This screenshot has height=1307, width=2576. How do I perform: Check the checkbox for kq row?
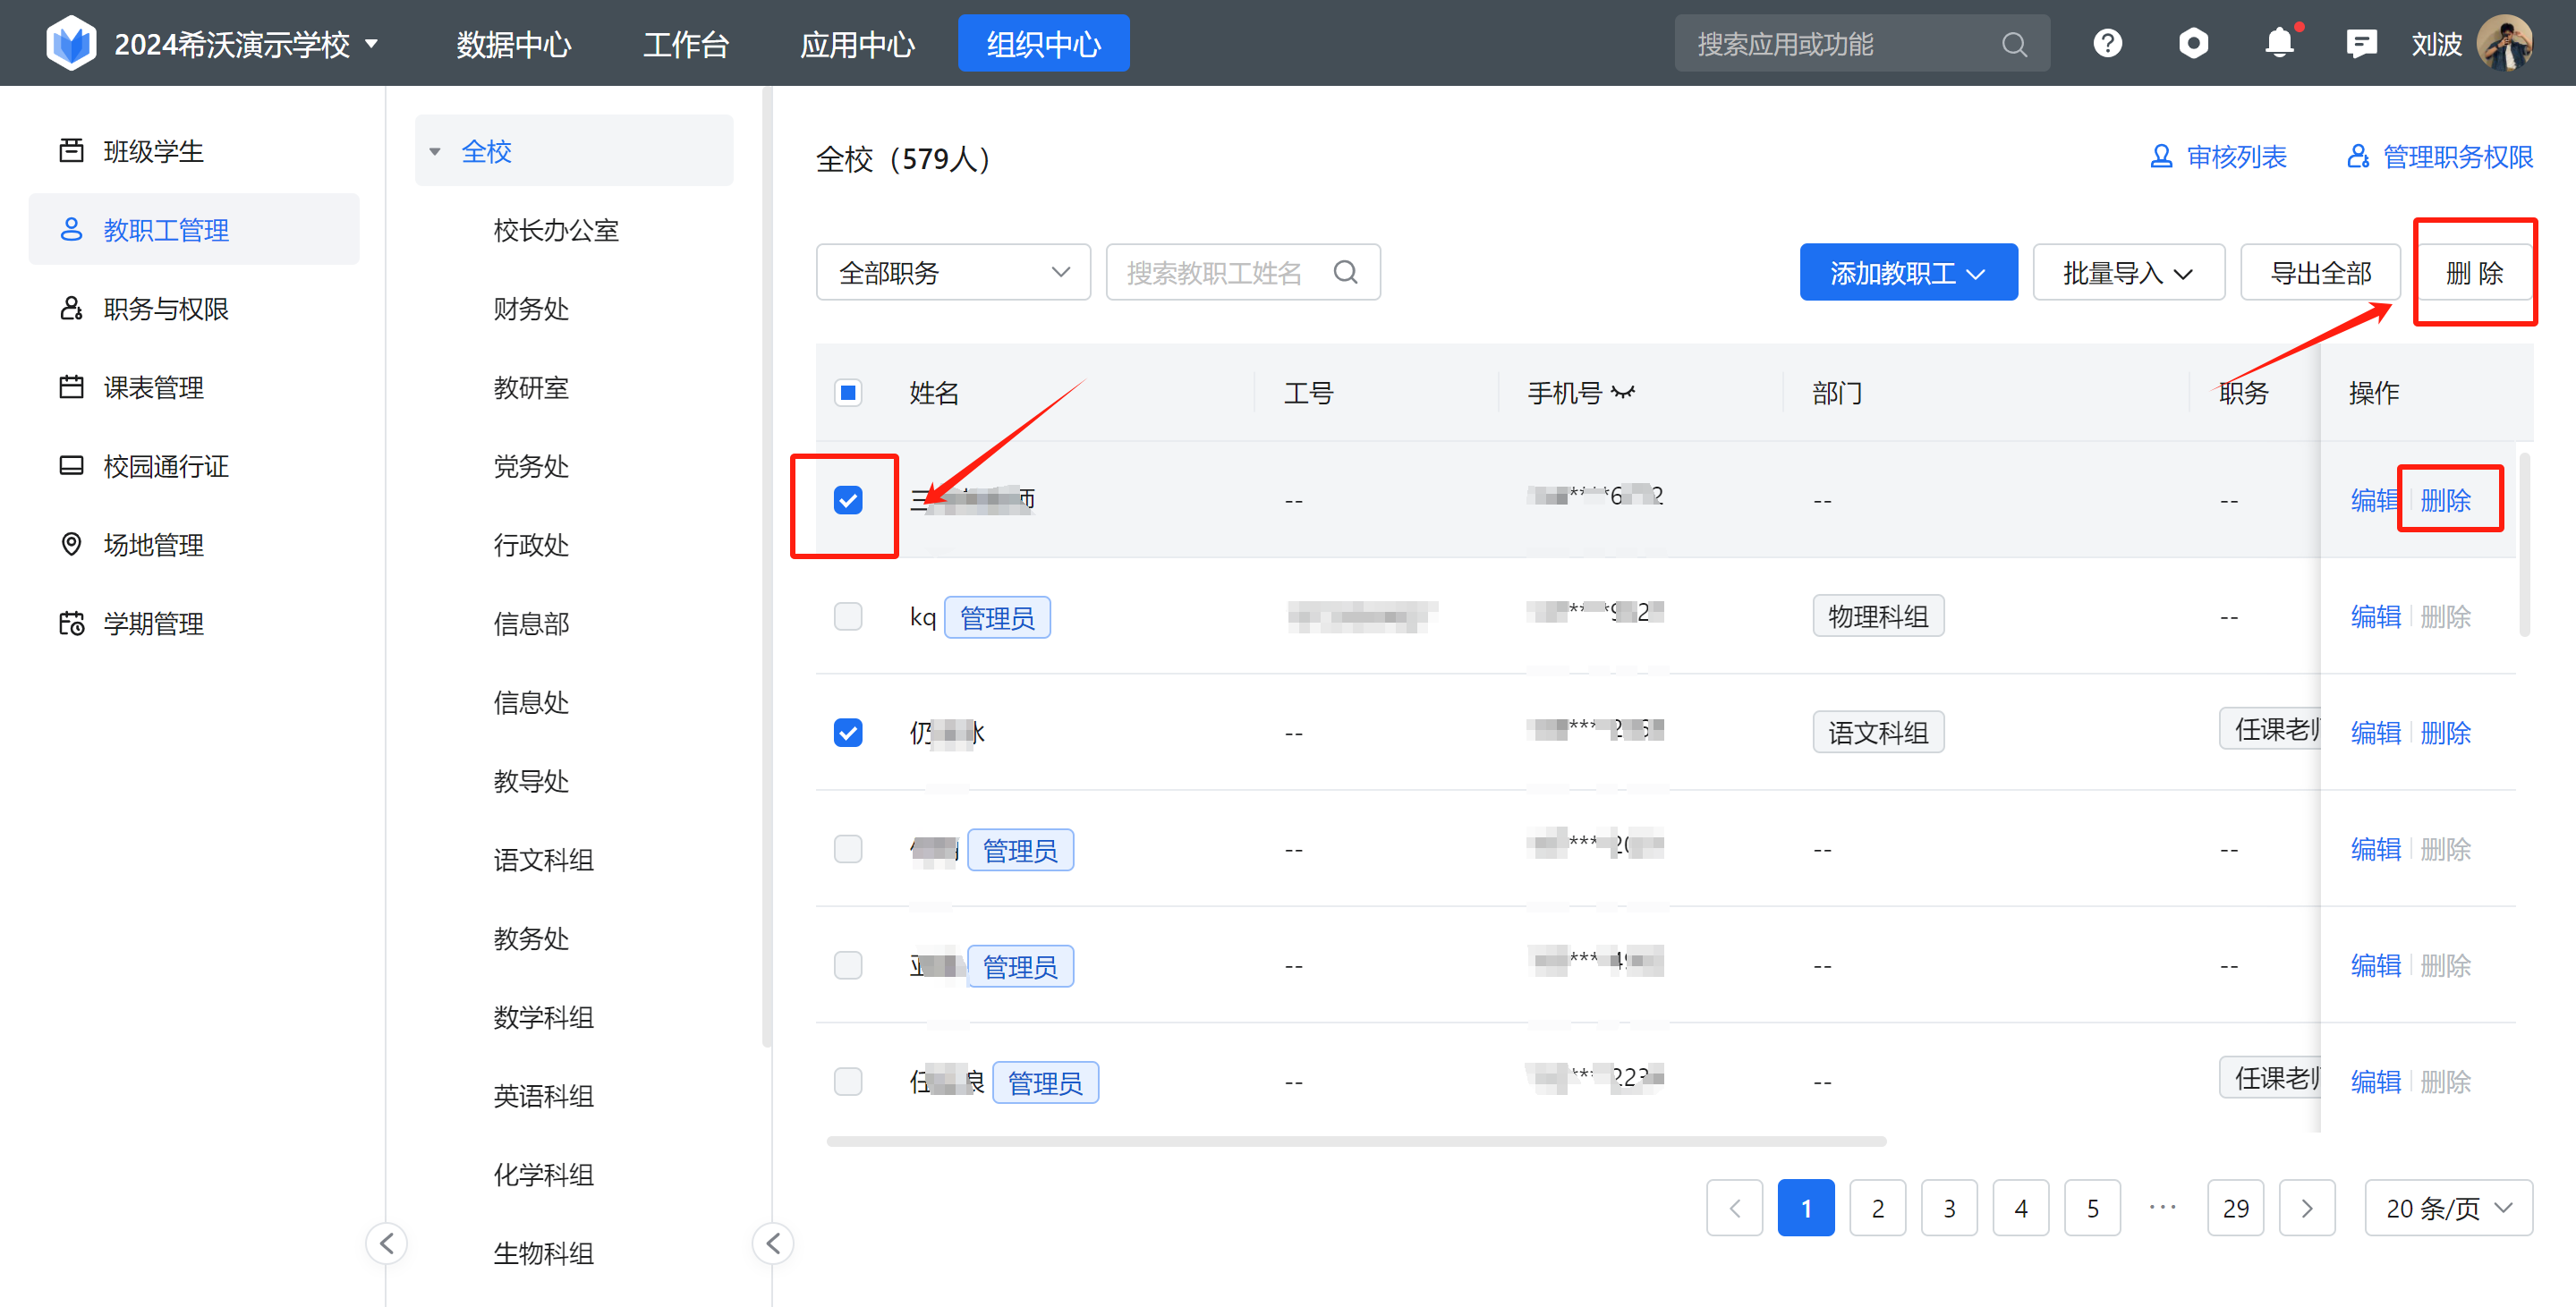coord(848,616)
